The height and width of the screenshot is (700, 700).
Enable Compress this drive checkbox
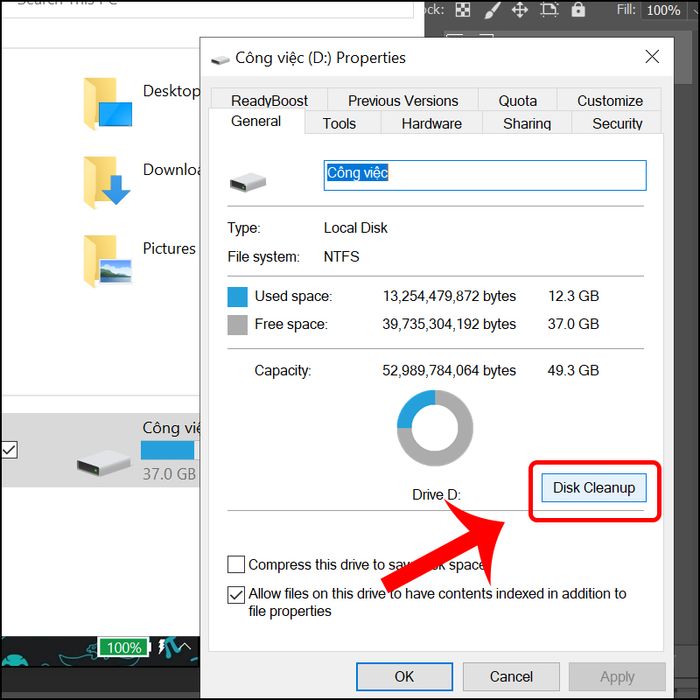click(236, 564)
